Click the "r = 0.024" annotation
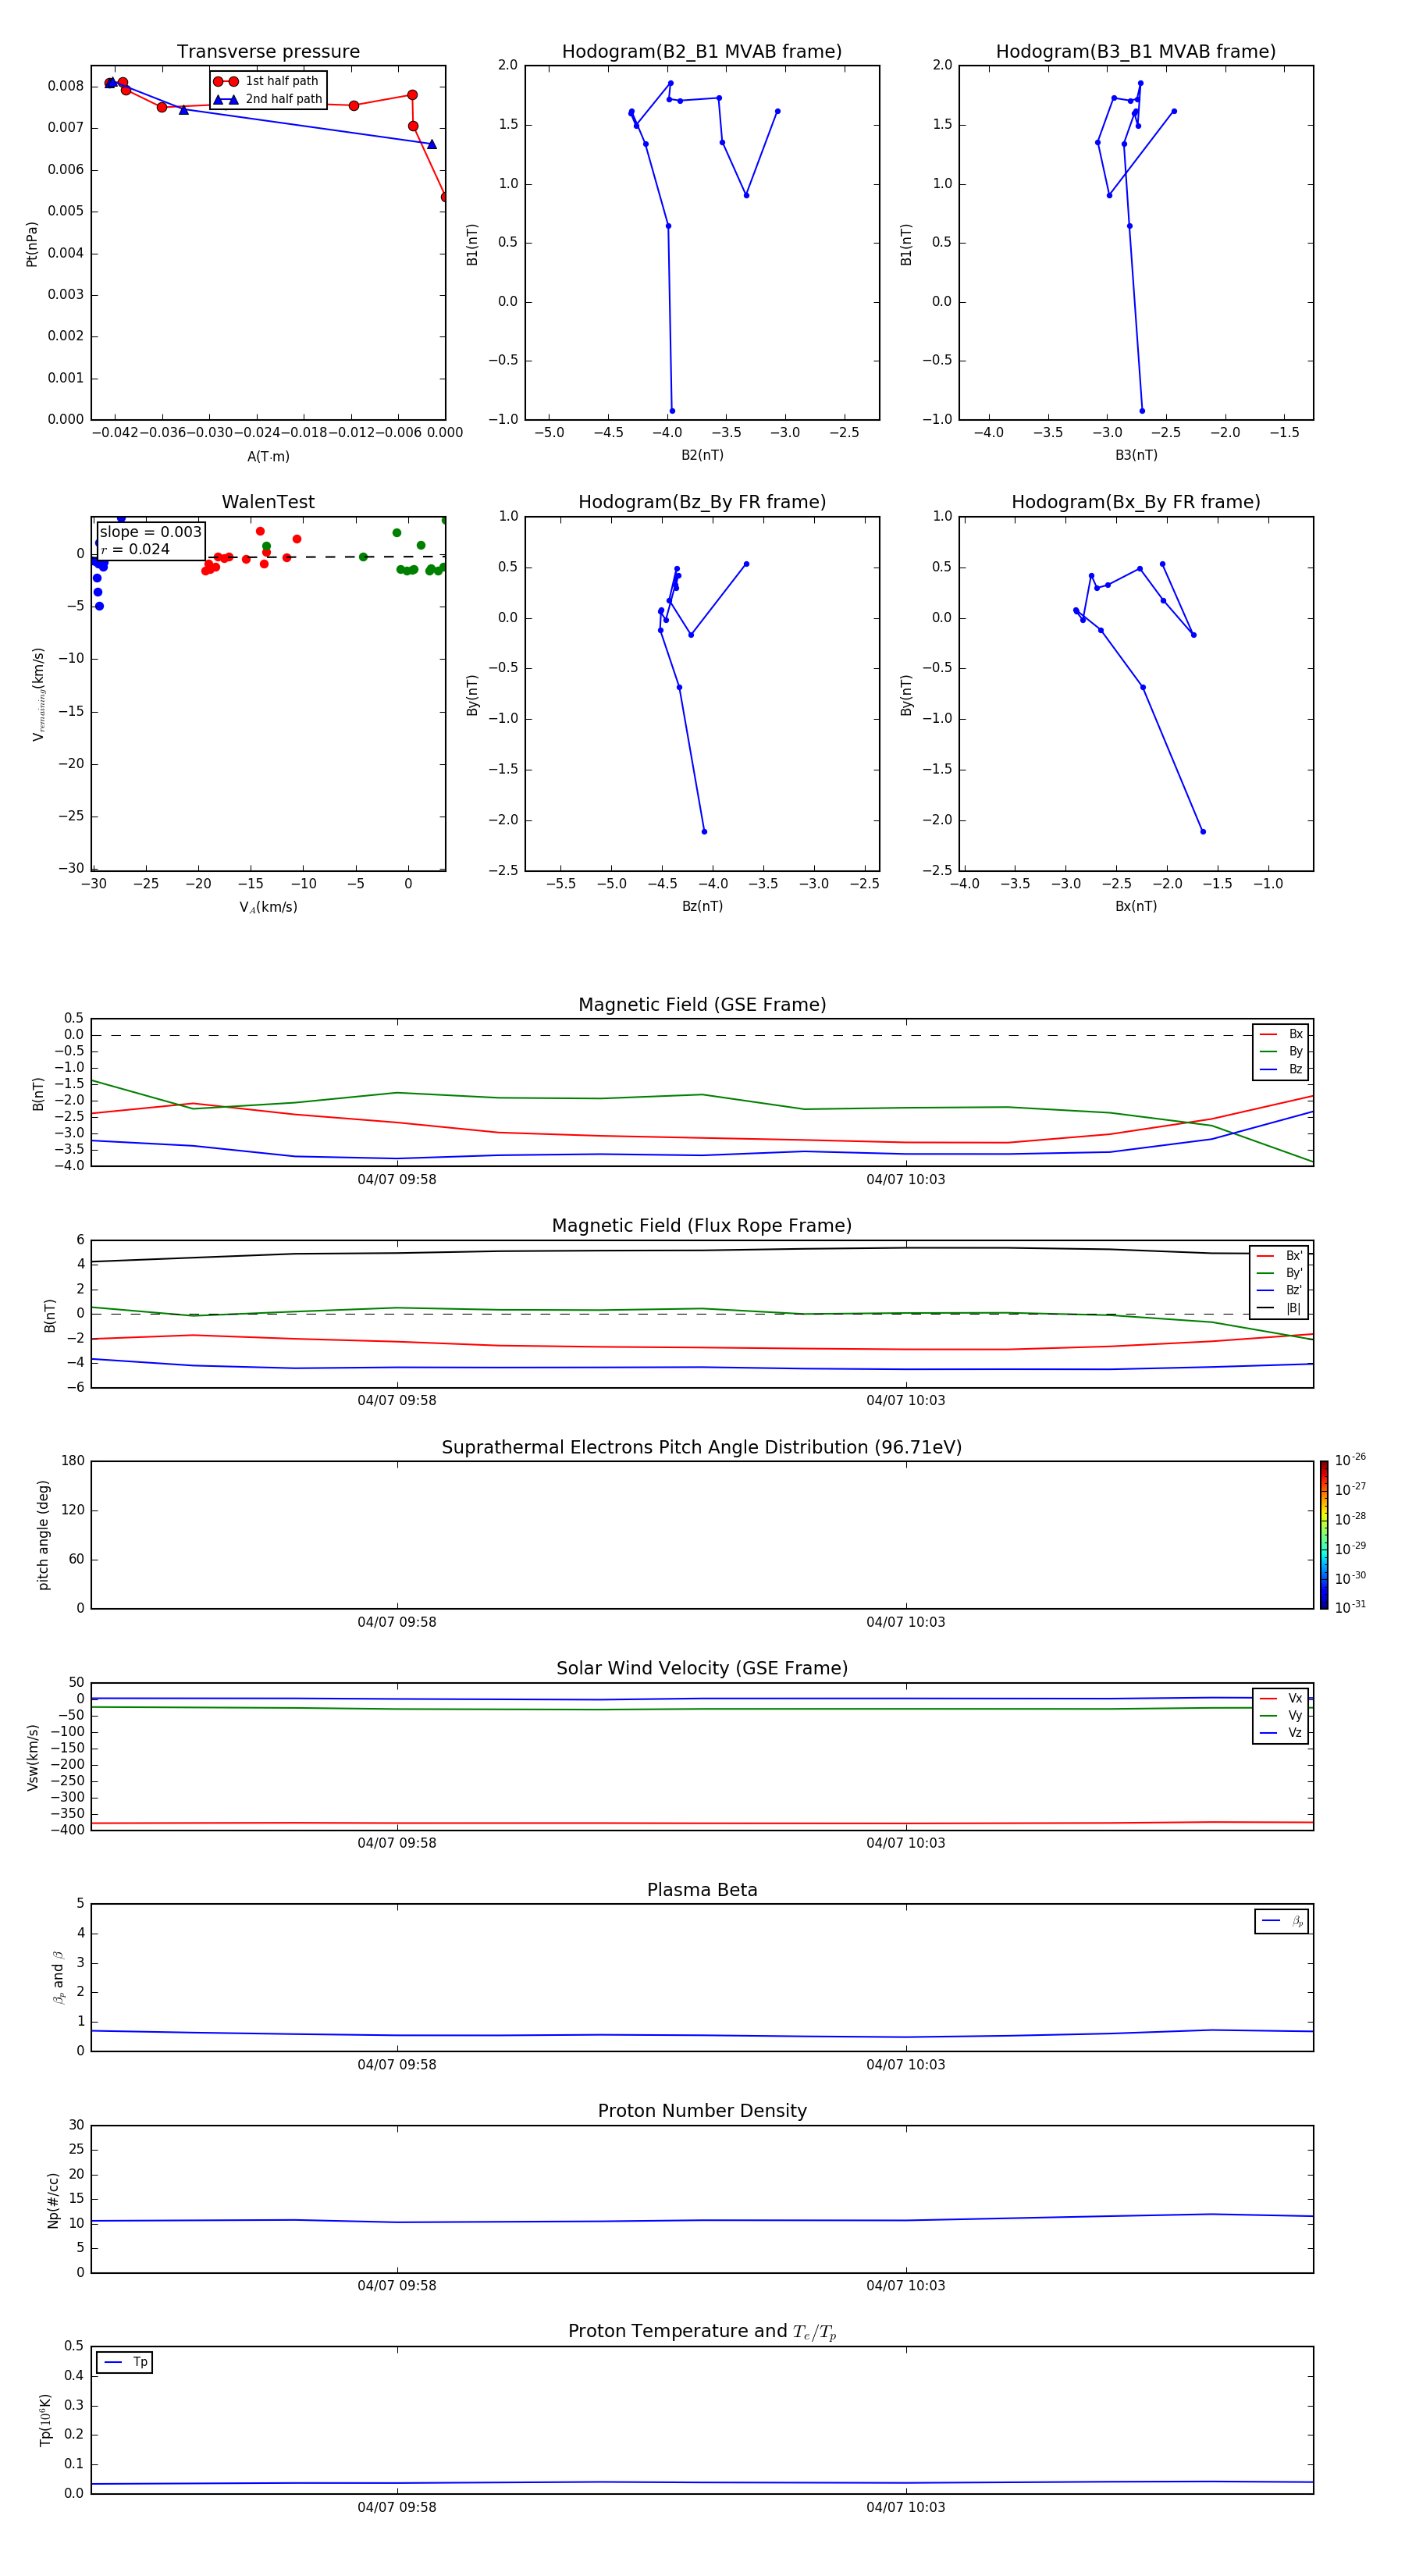Viewport: 1405px width, 2576px height. (136, 549)
